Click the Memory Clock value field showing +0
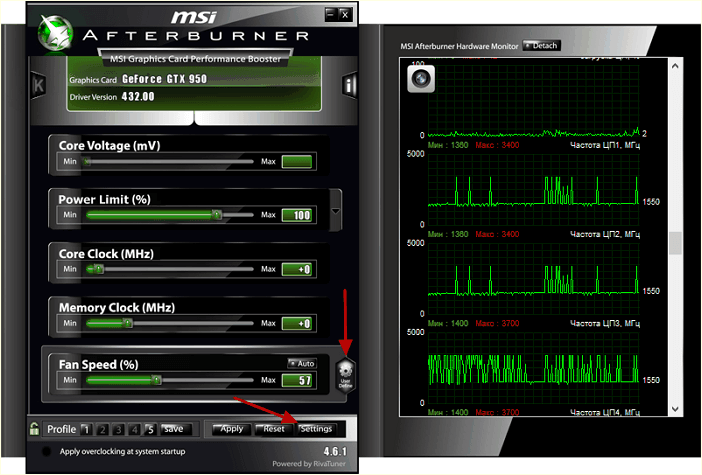Image resolution: width=702 pixels, height=475 pixels. pyautogui.click(x=297, y=324)
